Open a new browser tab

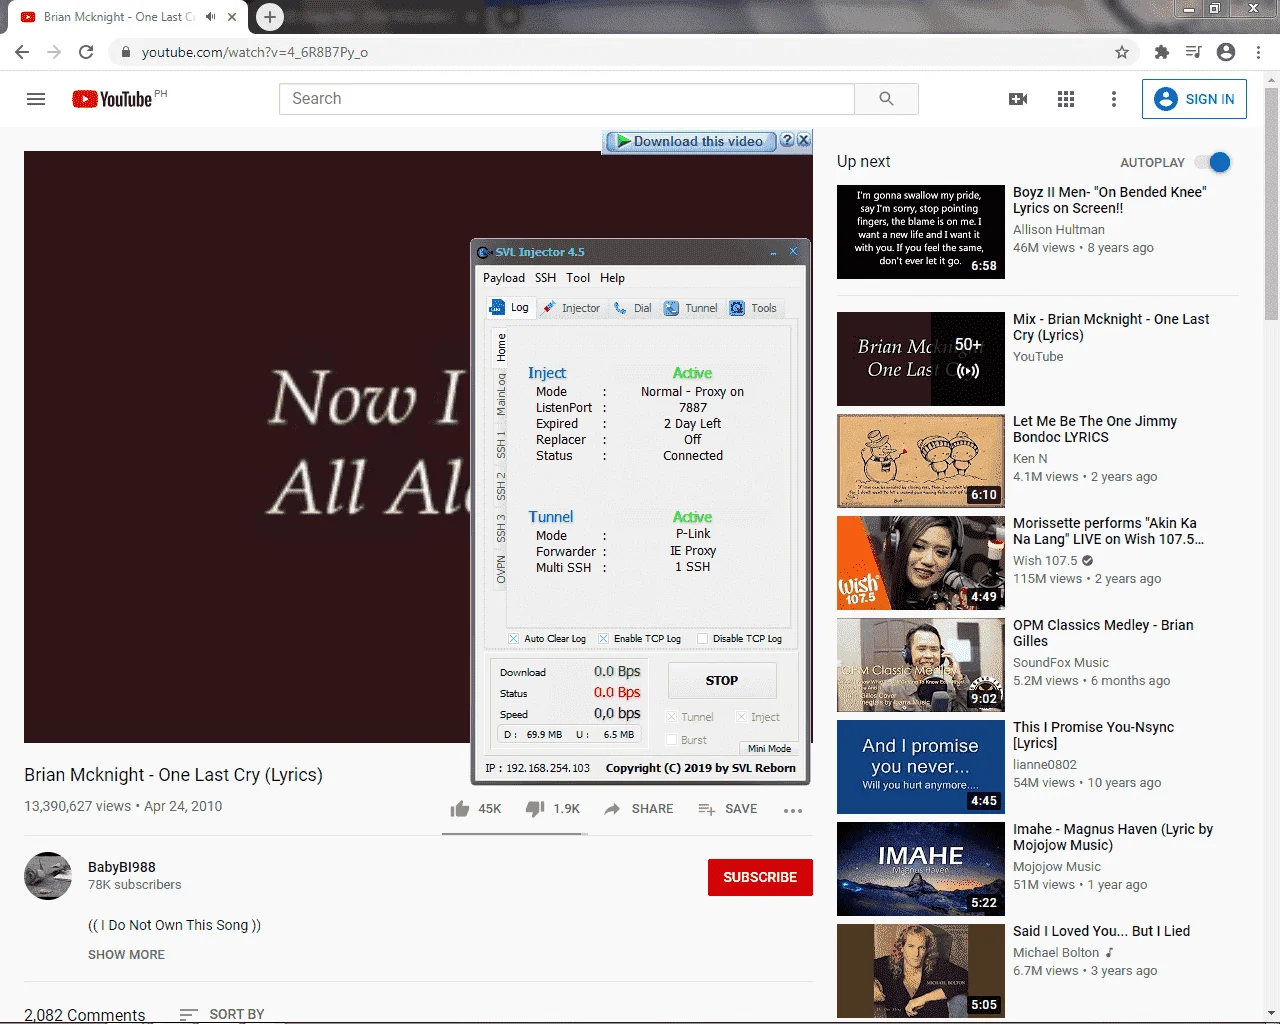click(270, 17)
